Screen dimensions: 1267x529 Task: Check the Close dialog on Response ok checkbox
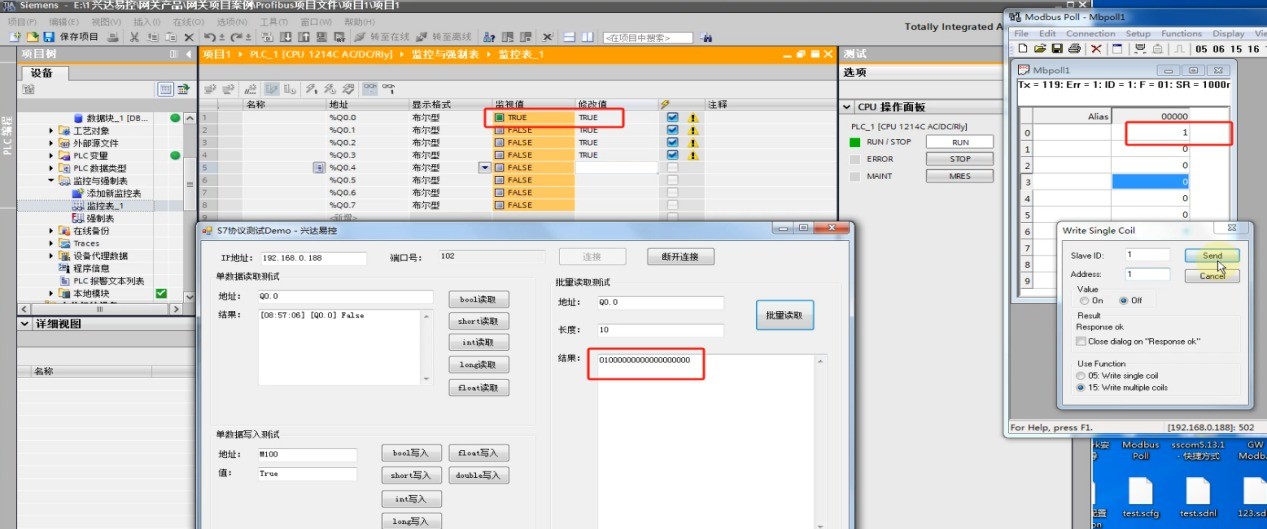point(1081,341)
